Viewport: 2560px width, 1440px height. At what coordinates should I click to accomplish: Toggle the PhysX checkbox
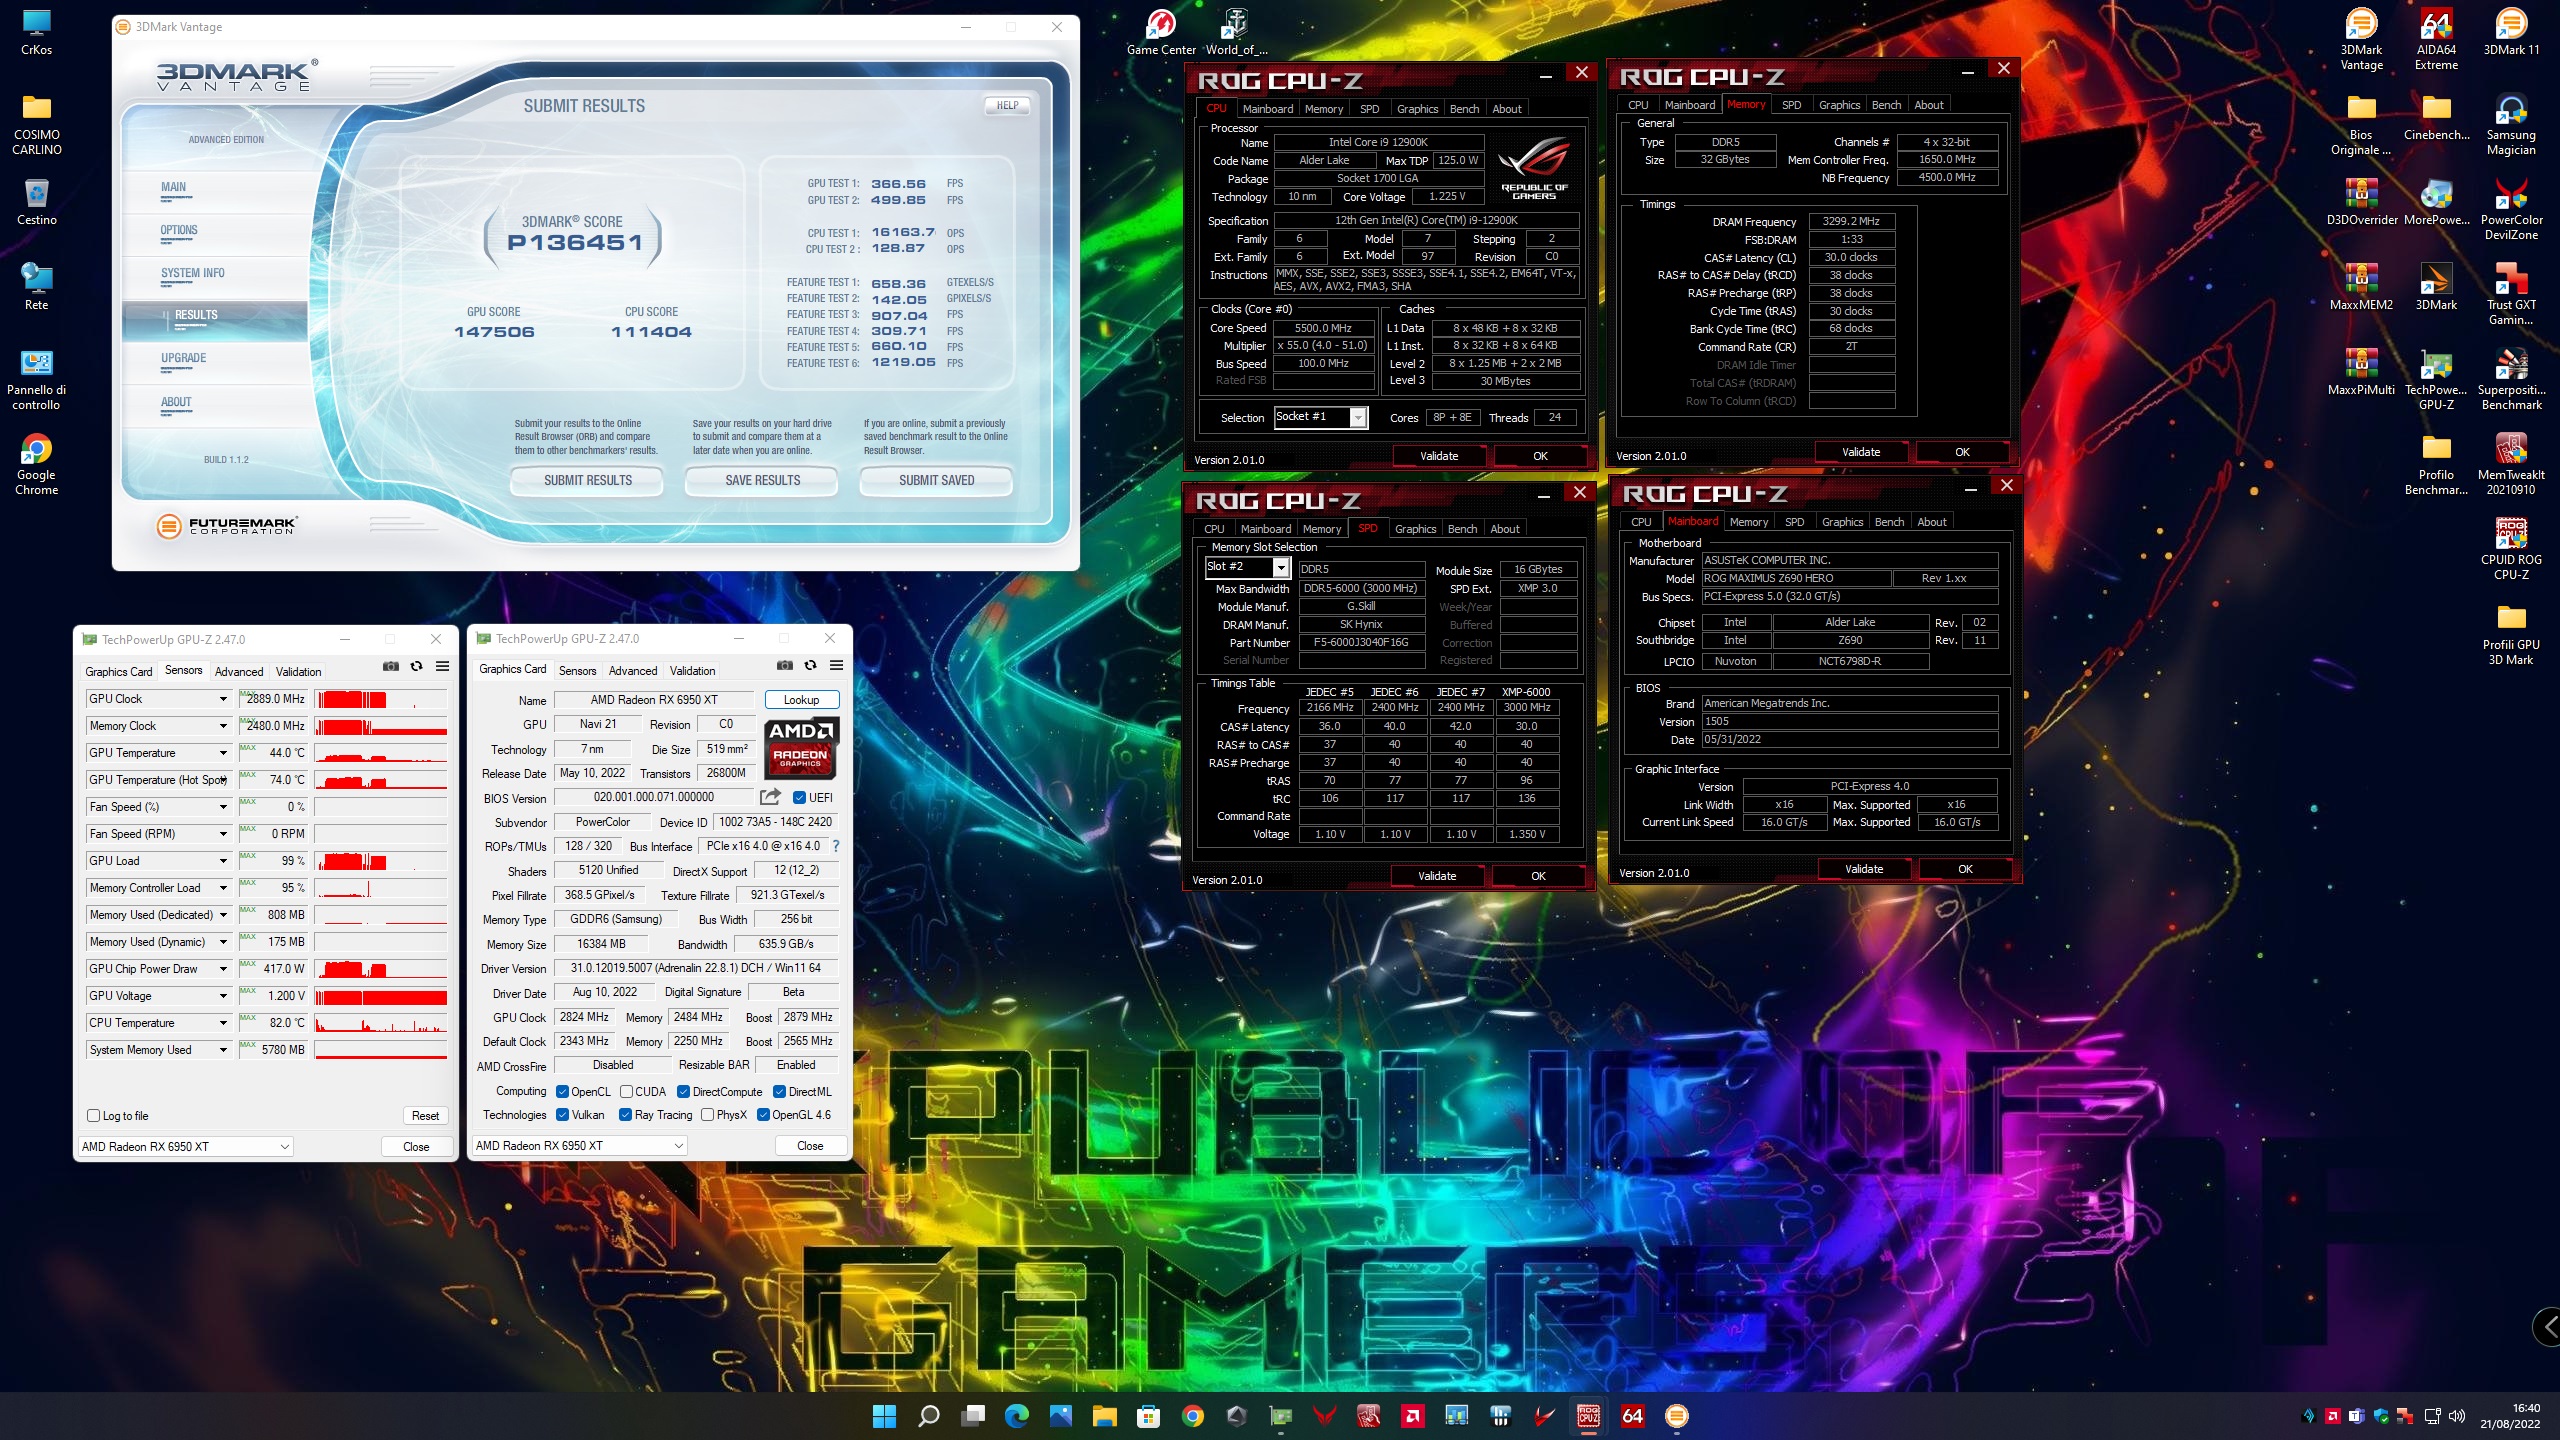707,1115
